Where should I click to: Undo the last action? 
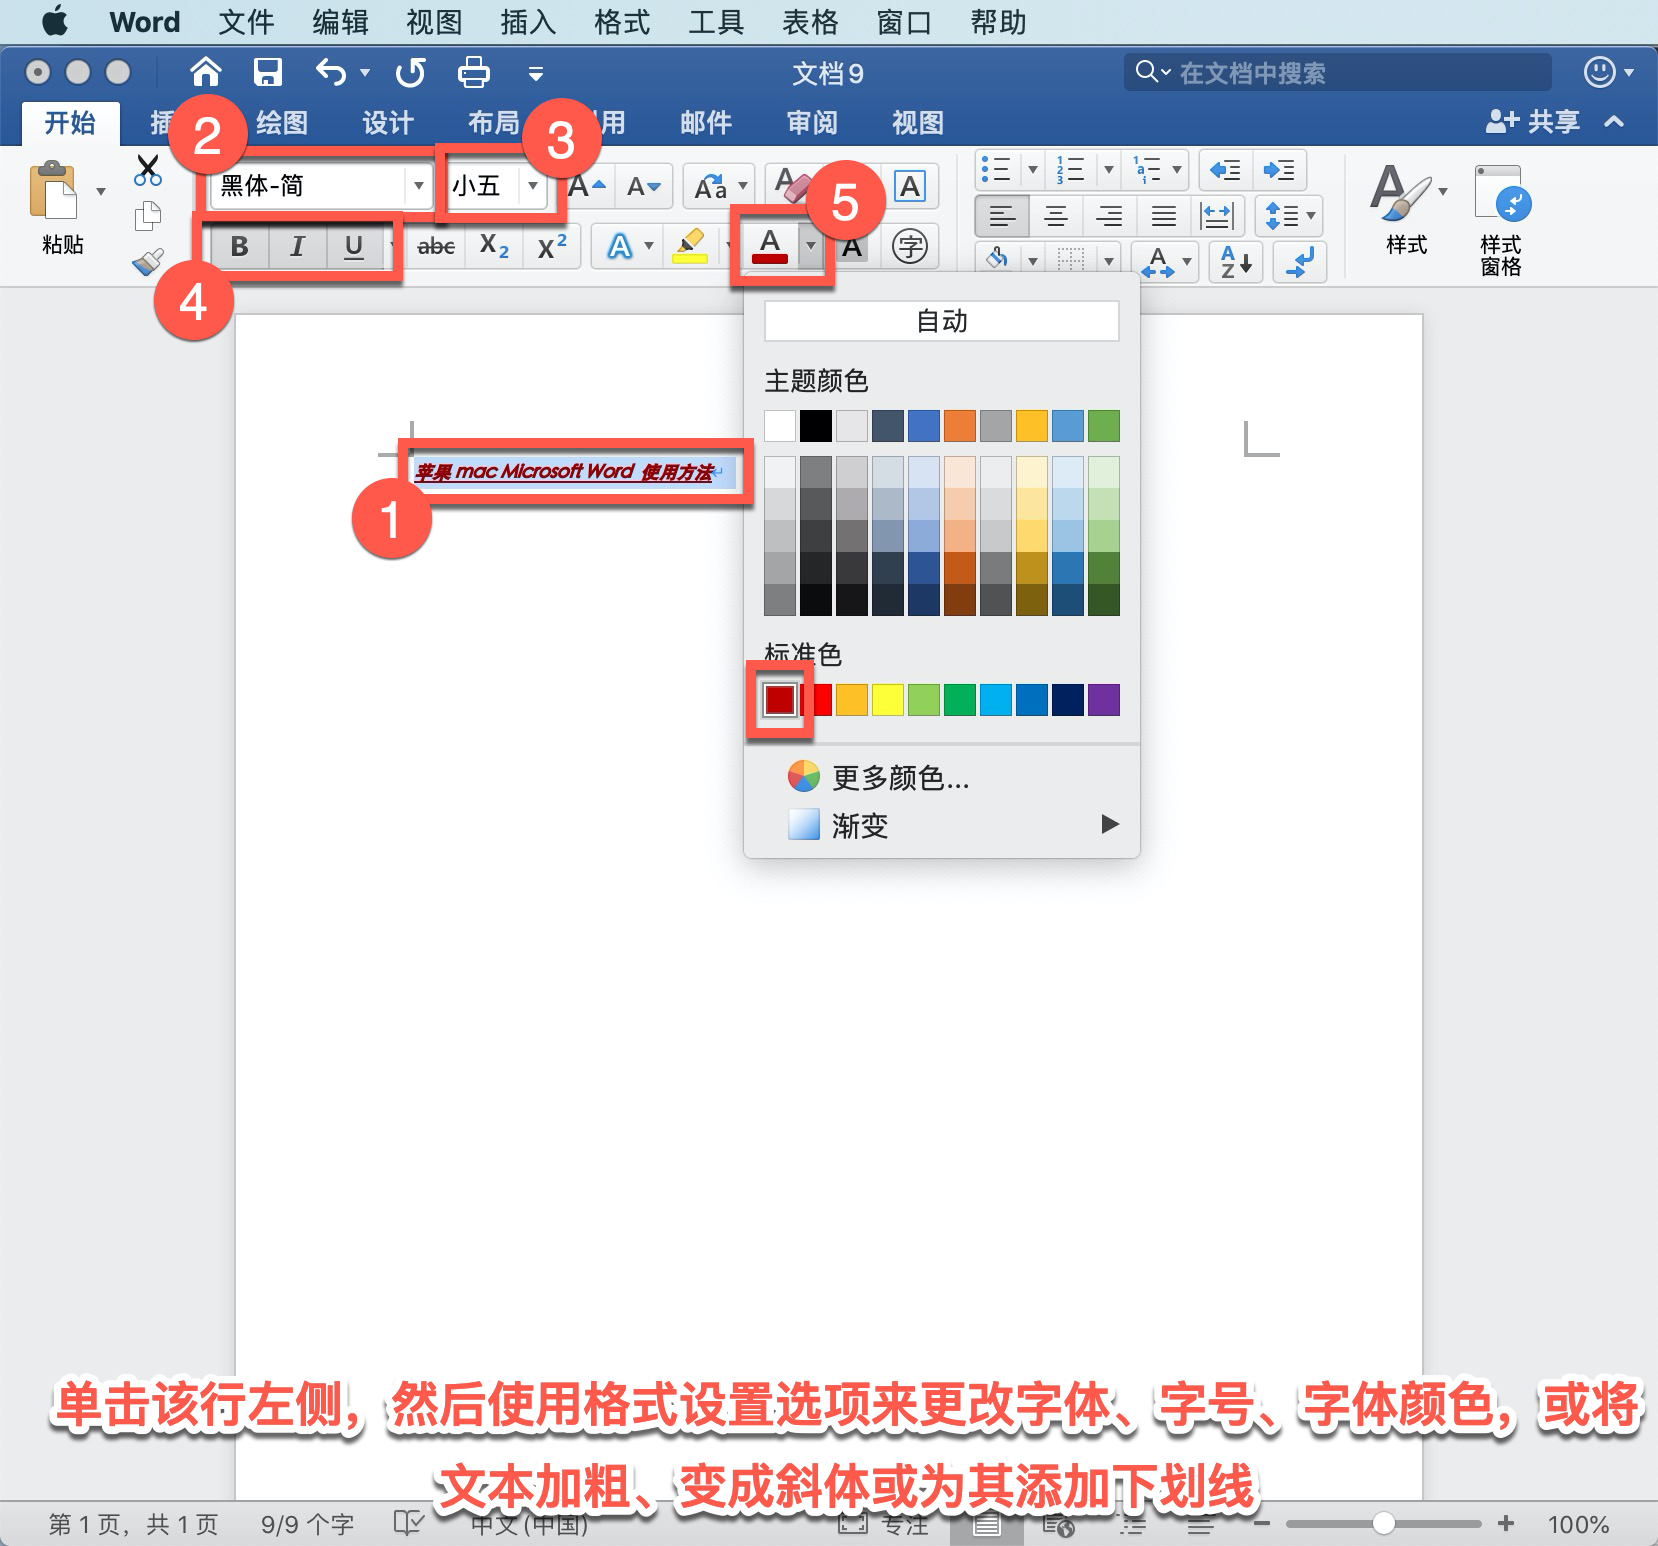tap(331, 72)
